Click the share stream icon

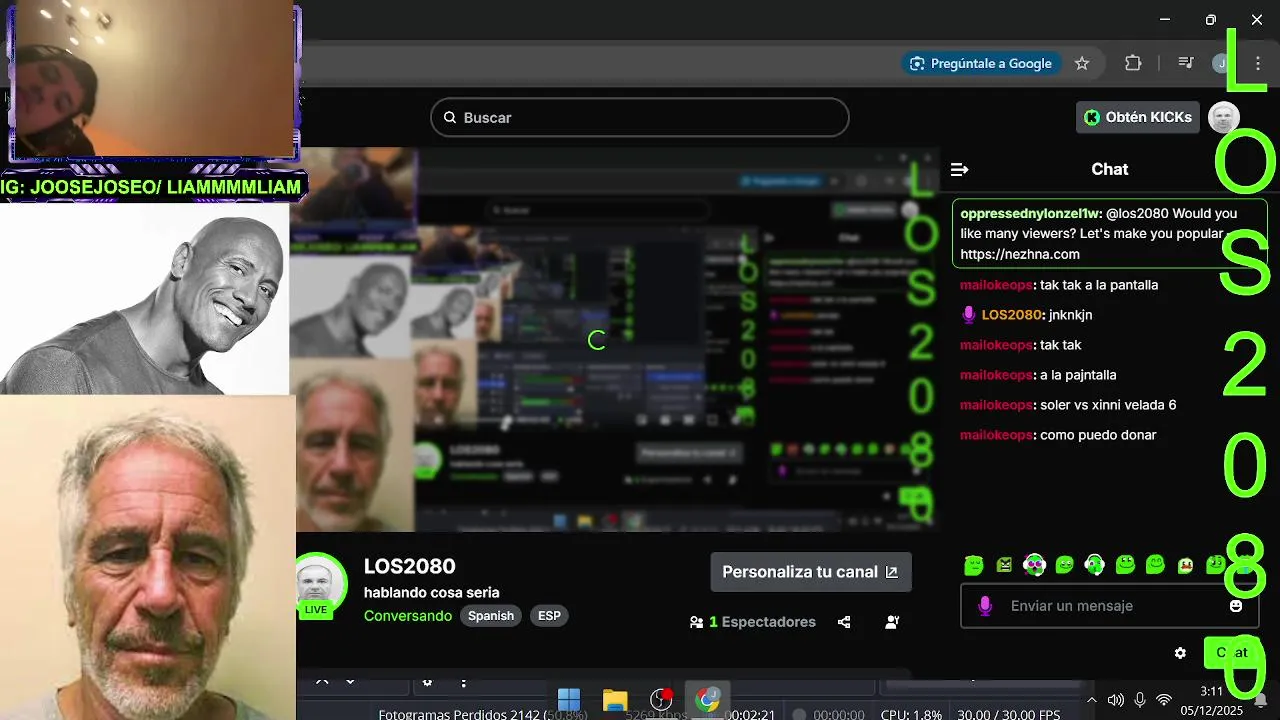click(x=844, y=622)
